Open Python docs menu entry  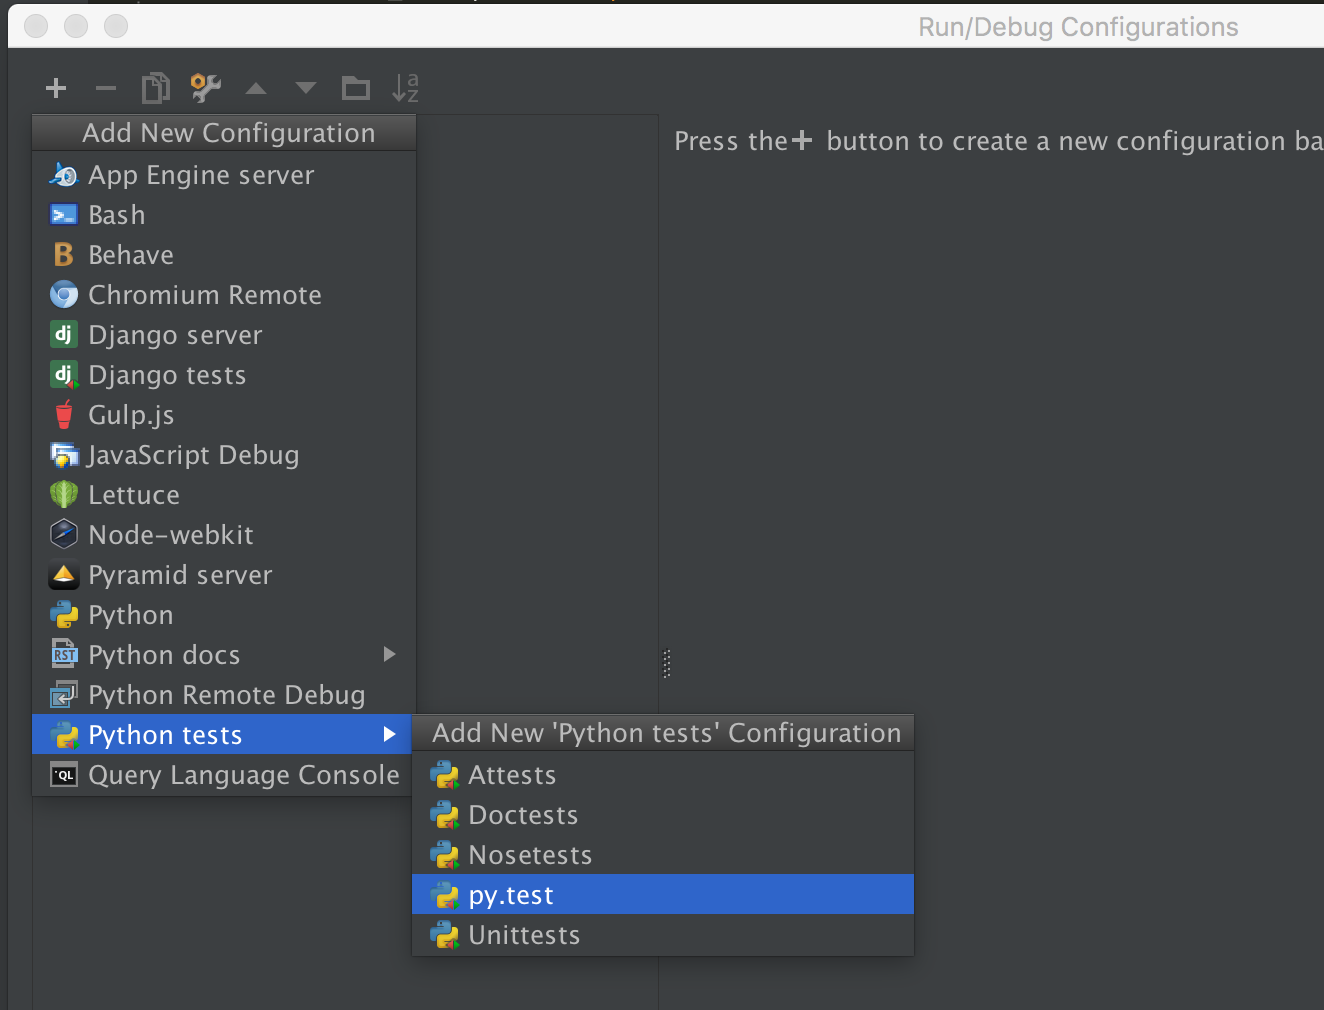click(224, 655)
